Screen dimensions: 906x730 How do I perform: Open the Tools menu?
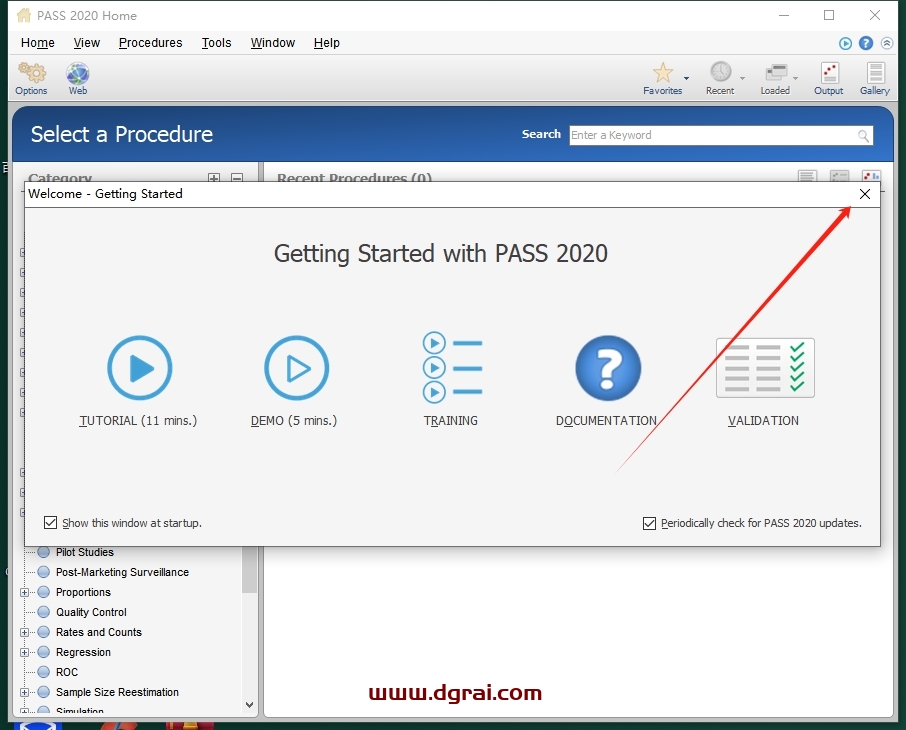(216, 43)
